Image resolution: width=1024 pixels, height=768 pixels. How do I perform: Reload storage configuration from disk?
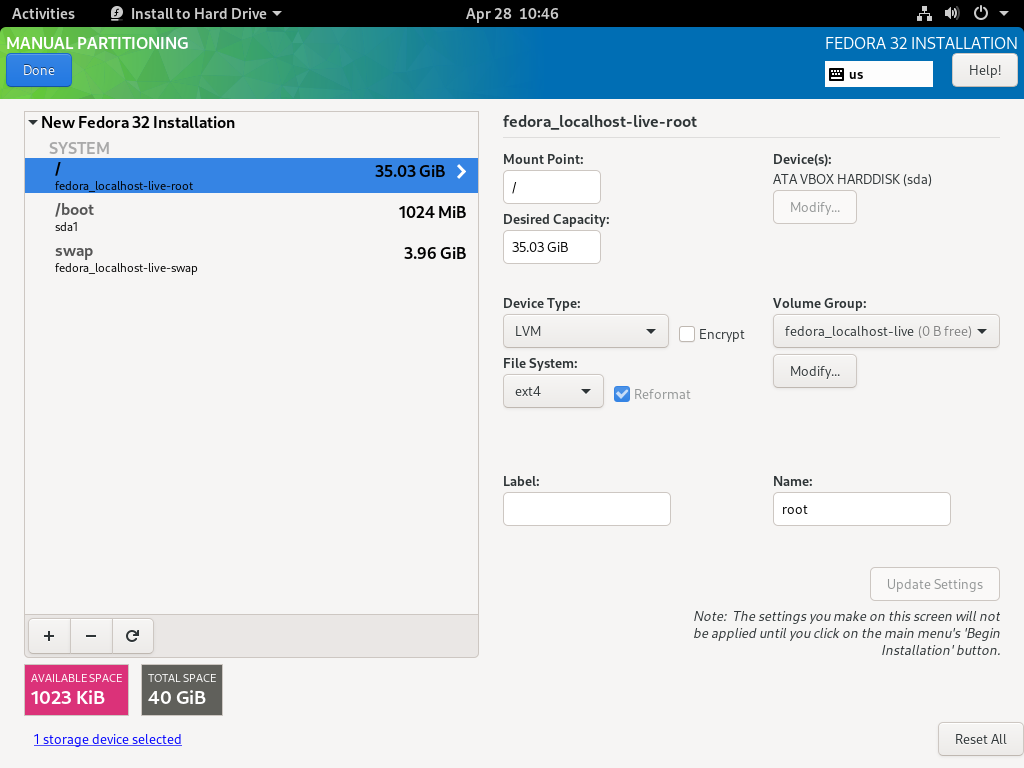pos(133,635)
